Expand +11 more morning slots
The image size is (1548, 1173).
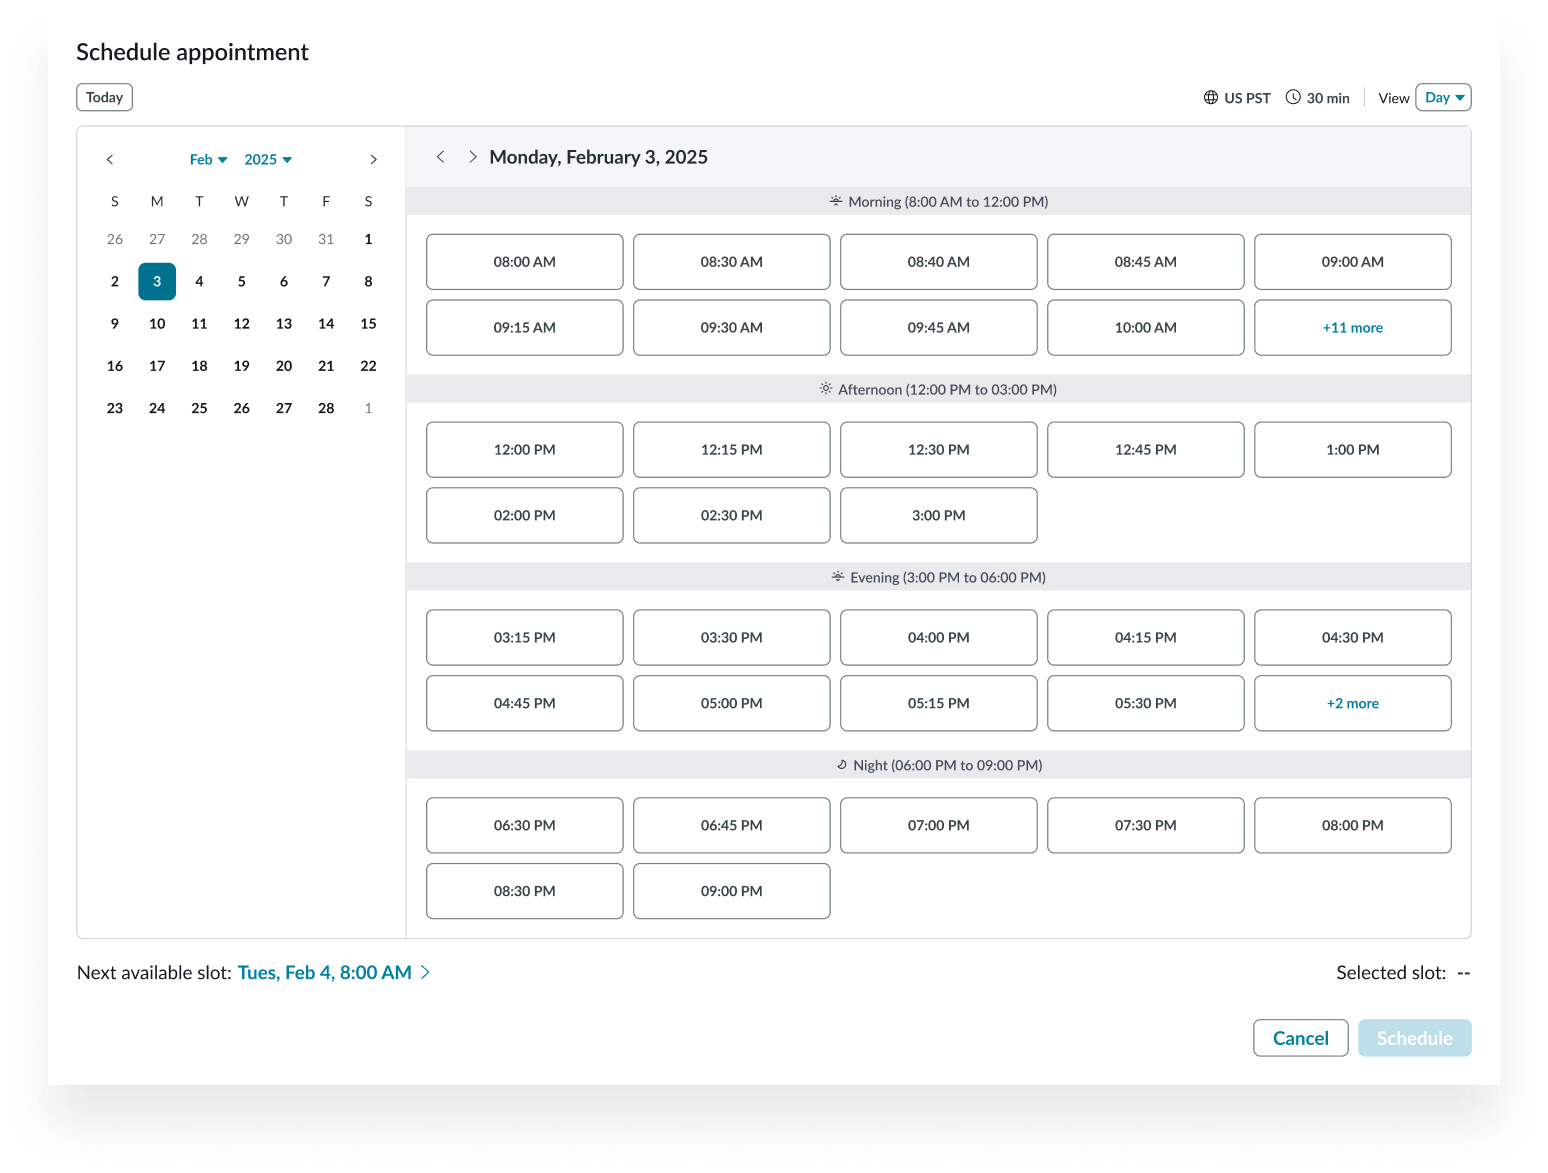(x=1352, y=328)
